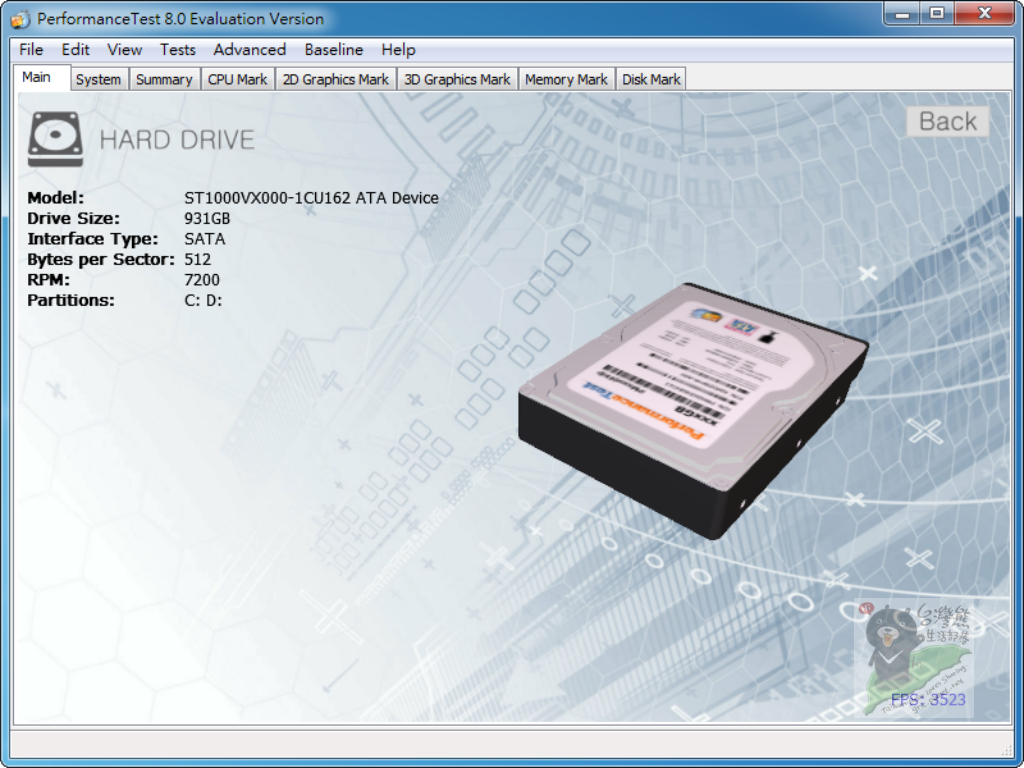Click the Back button
The image size is (1024, 768).
click(948, 121)
